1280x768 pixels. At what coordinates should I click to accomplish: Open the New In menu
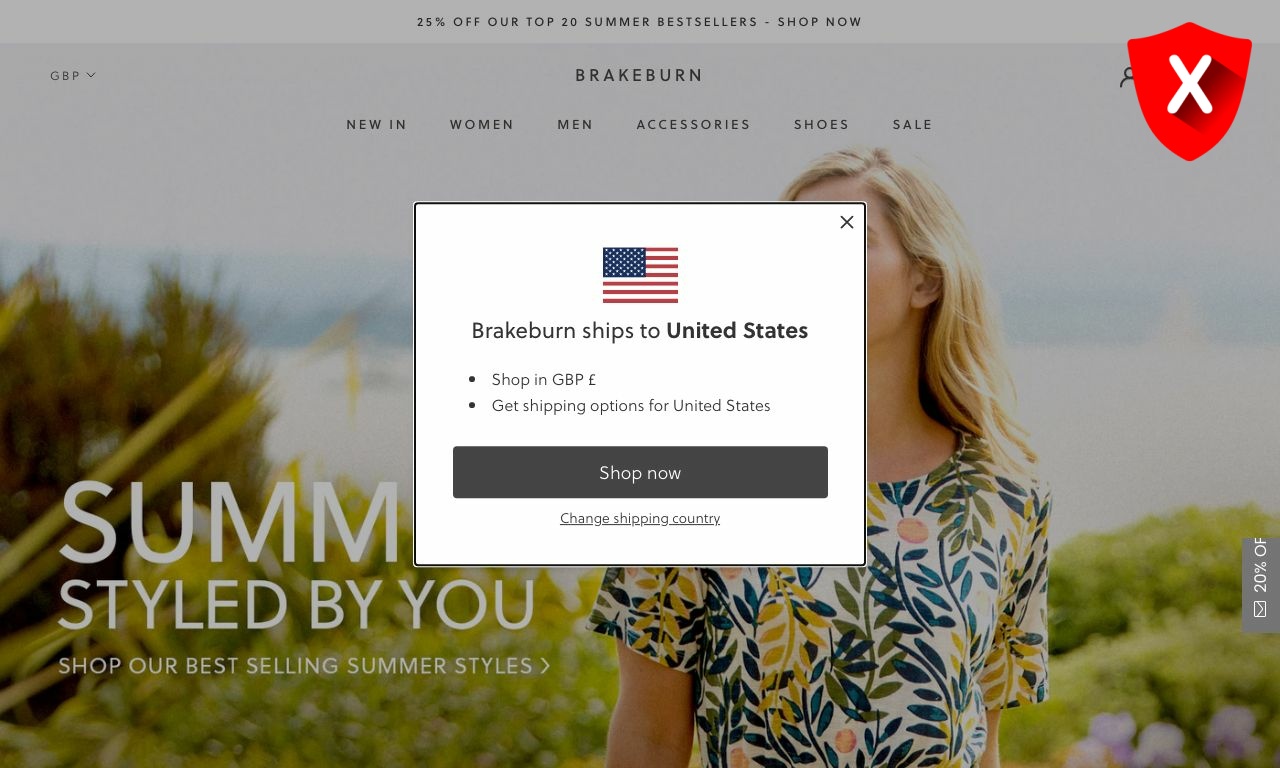pyautogui.click(x=377, y=125)
